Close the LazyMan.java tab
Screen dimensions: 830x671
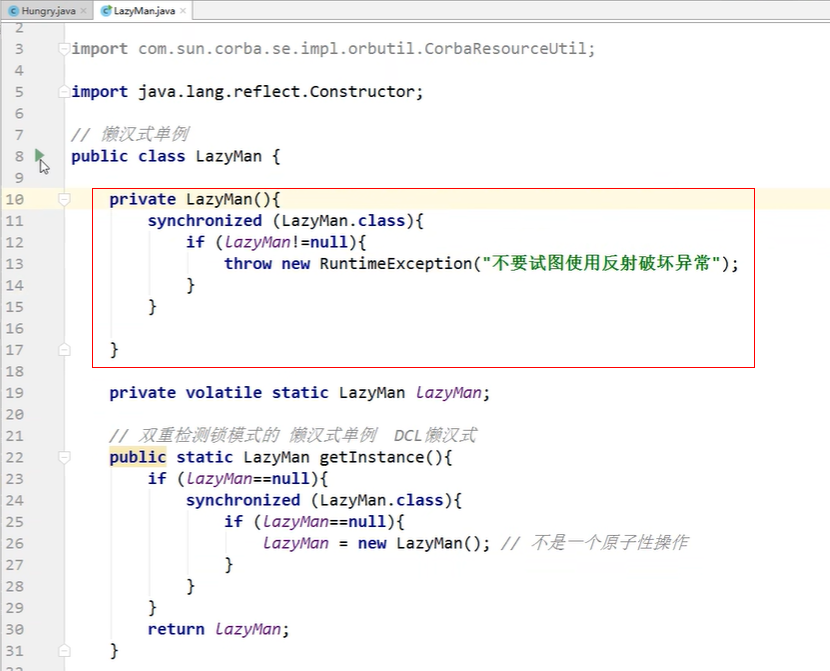pos(183,11)
